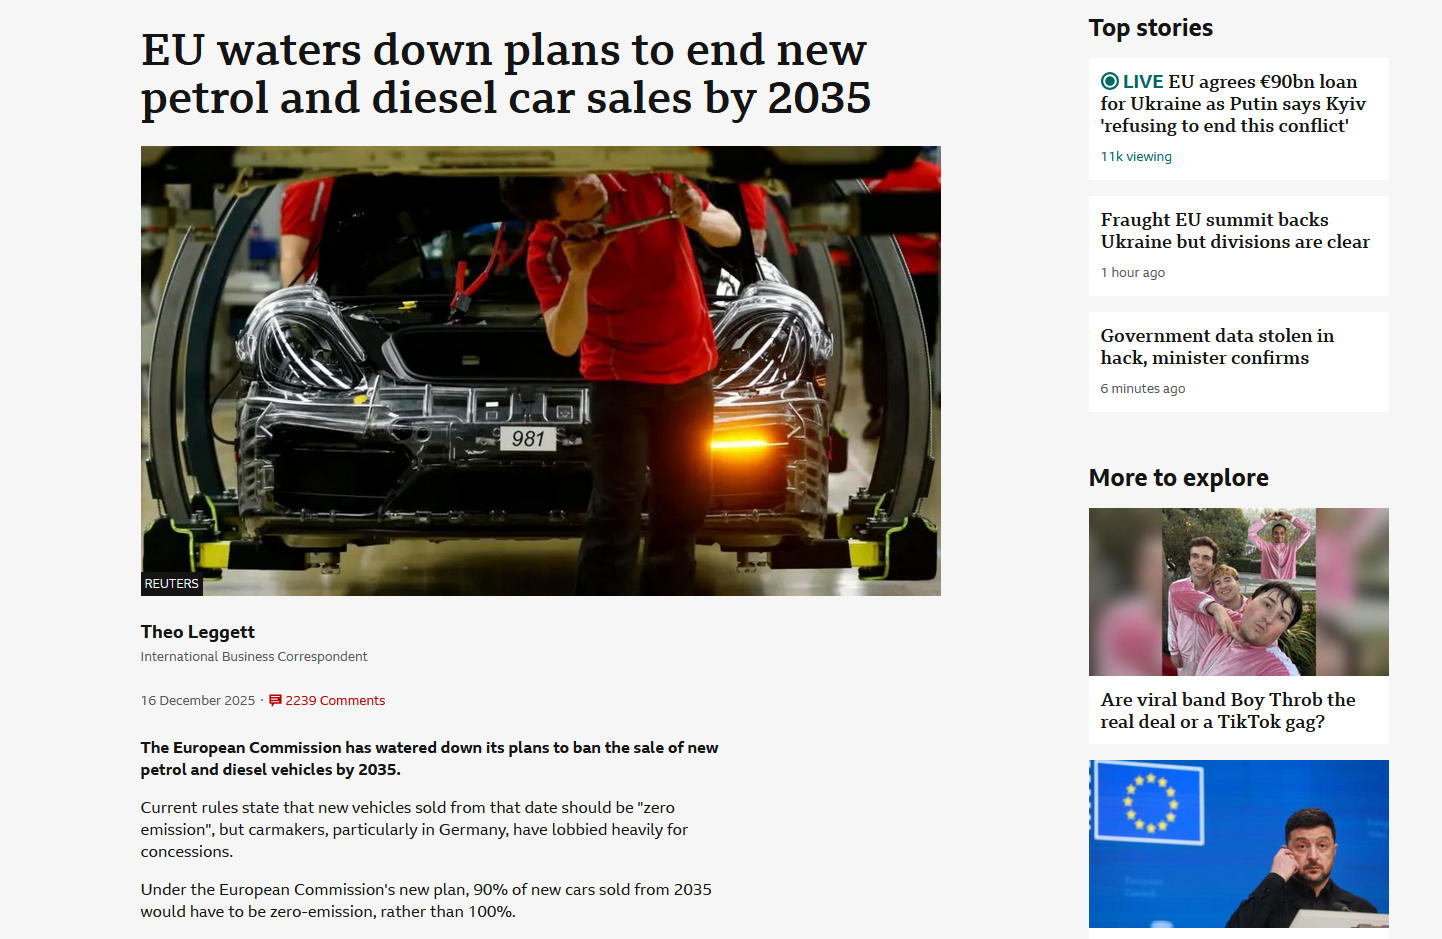
Task: Click the REUTERS image credit label
Action: pyautogui.click(x=172, y=584)
